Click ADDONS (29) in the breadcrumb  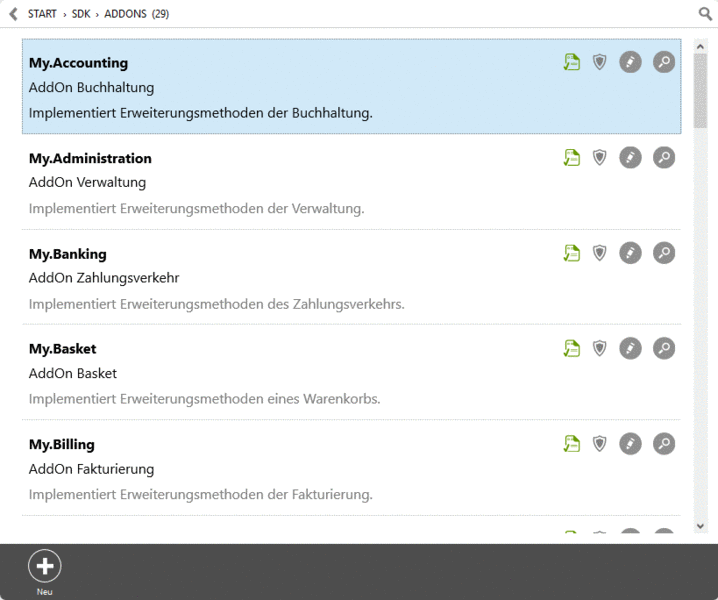[x=136, y=14]
